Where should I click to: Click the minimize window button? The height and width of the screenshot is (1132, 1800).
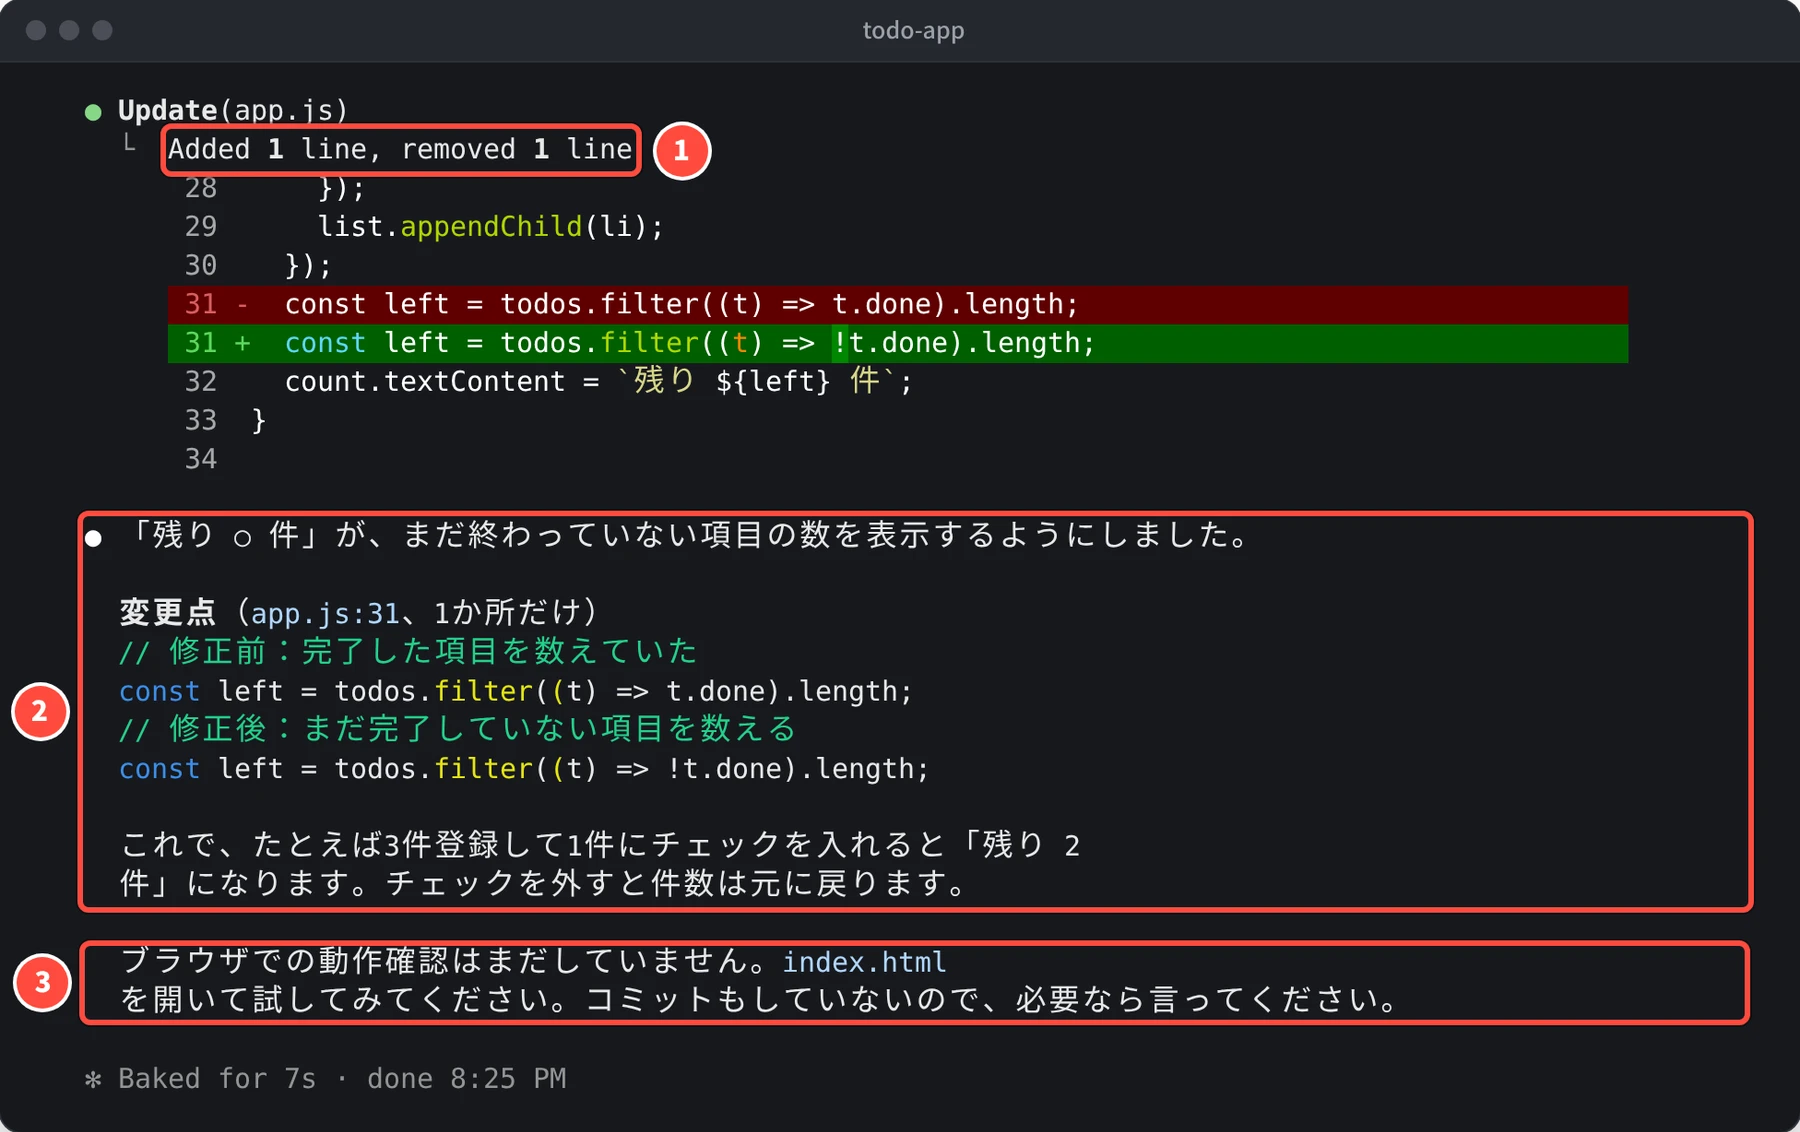tap(69, 30)
